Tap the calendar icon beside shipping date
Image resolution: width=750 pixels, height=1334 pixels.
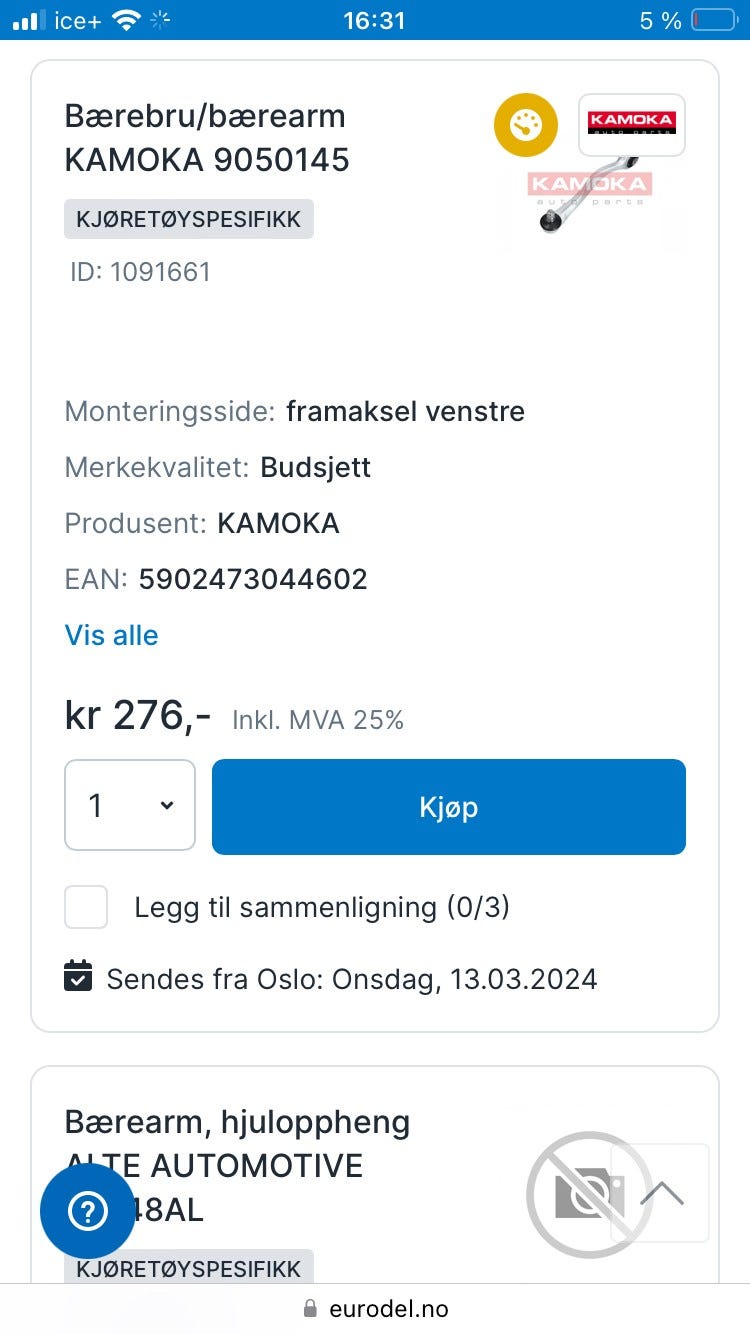coord(78,976)
